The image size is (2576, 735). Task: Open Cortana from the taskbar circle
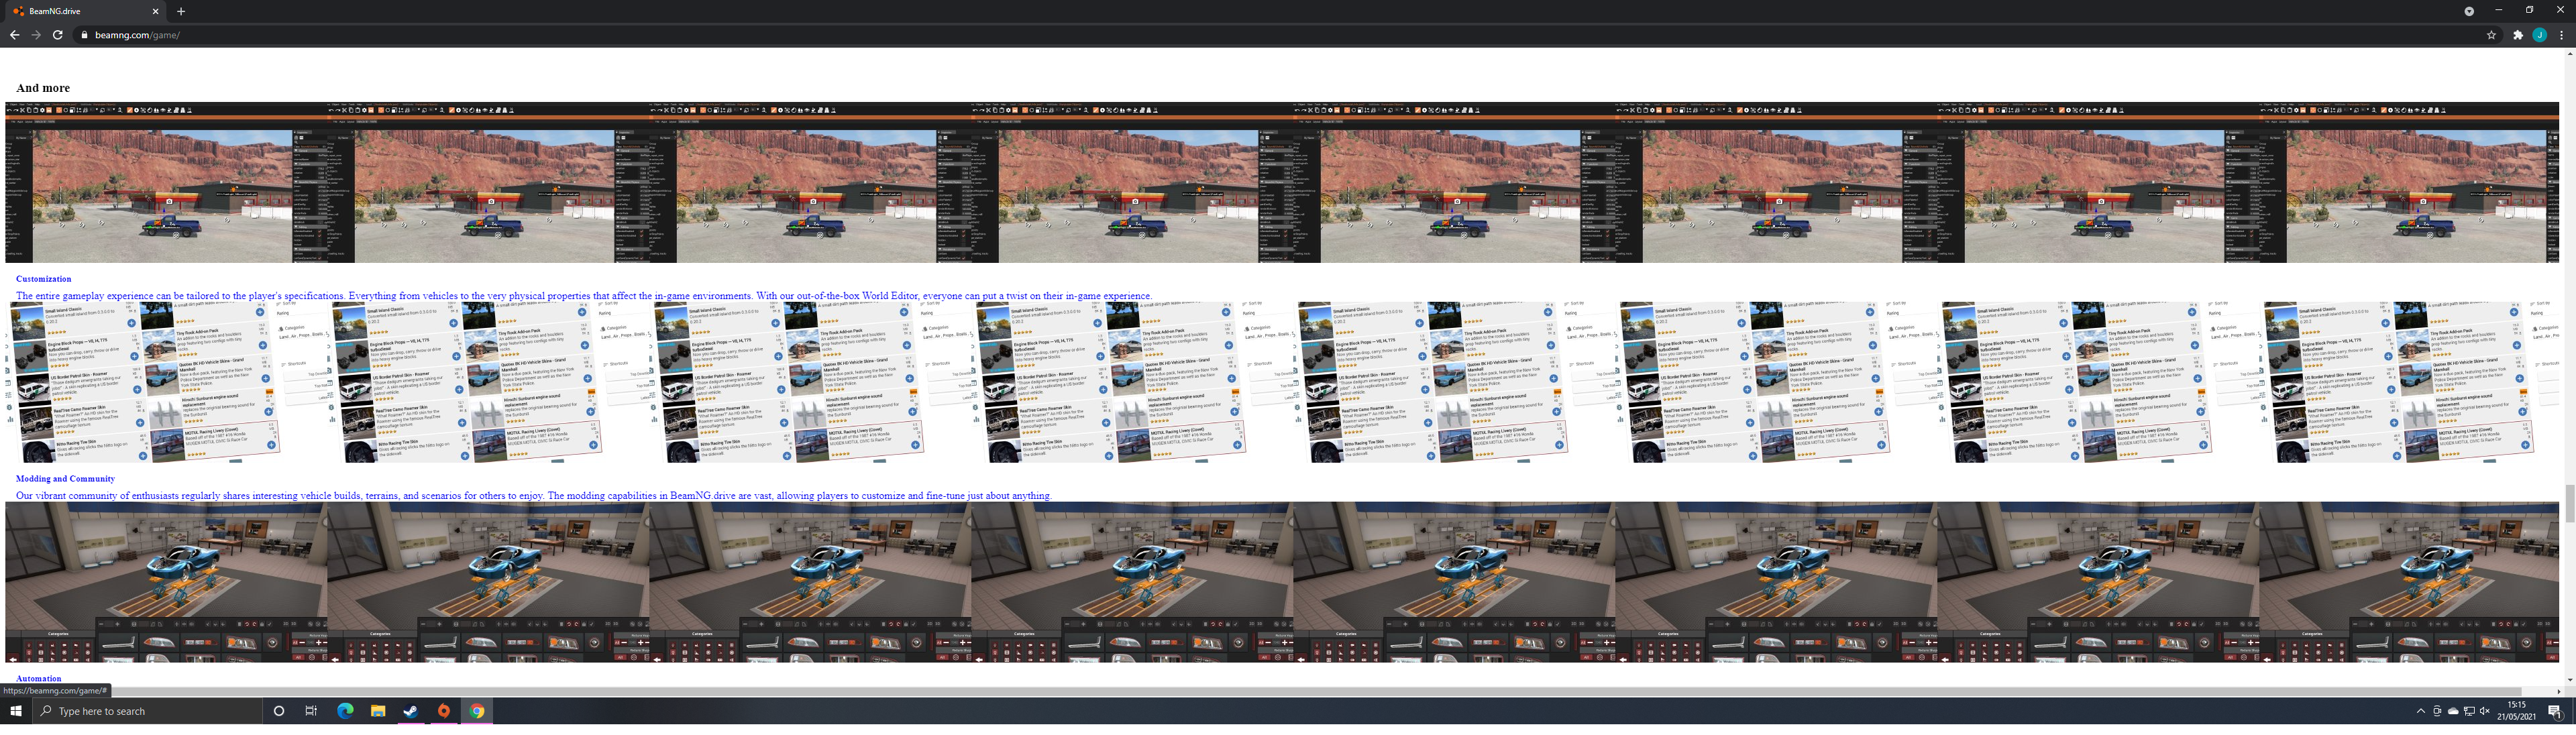point(279,711)
